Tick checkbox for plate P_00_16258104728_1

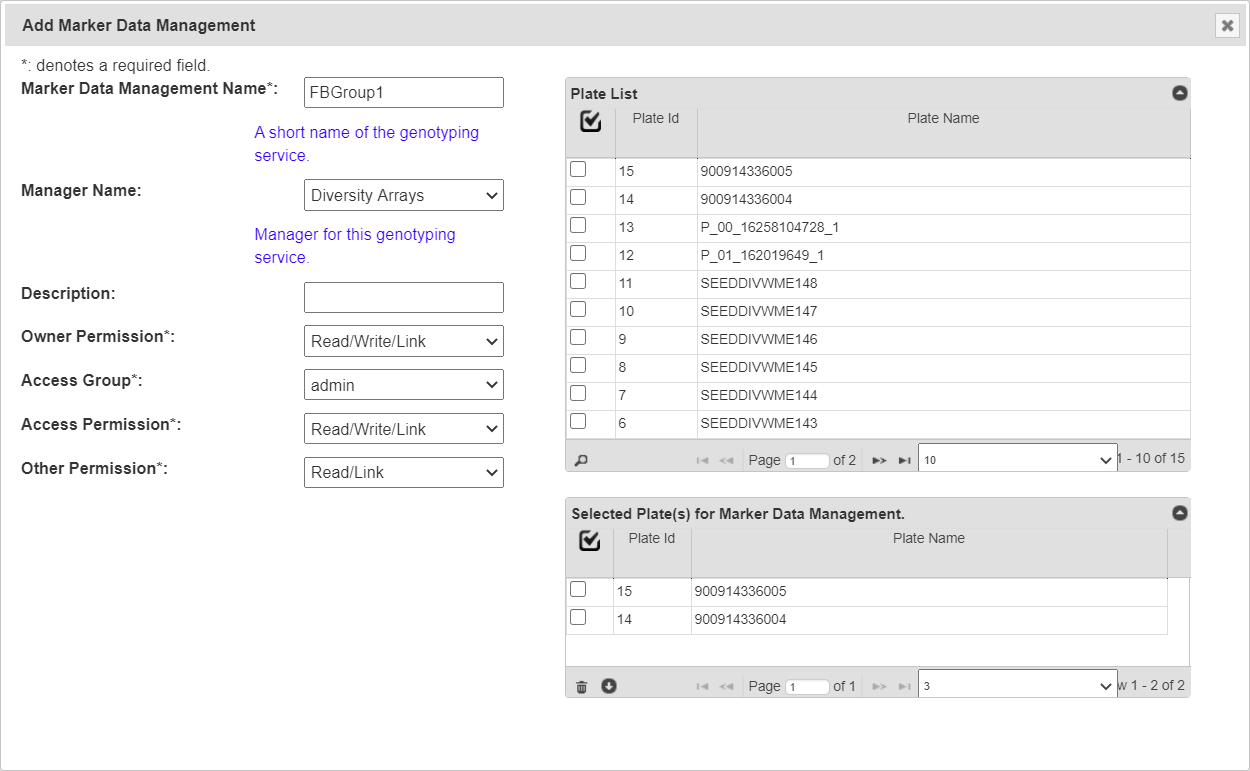click(578, 226)
